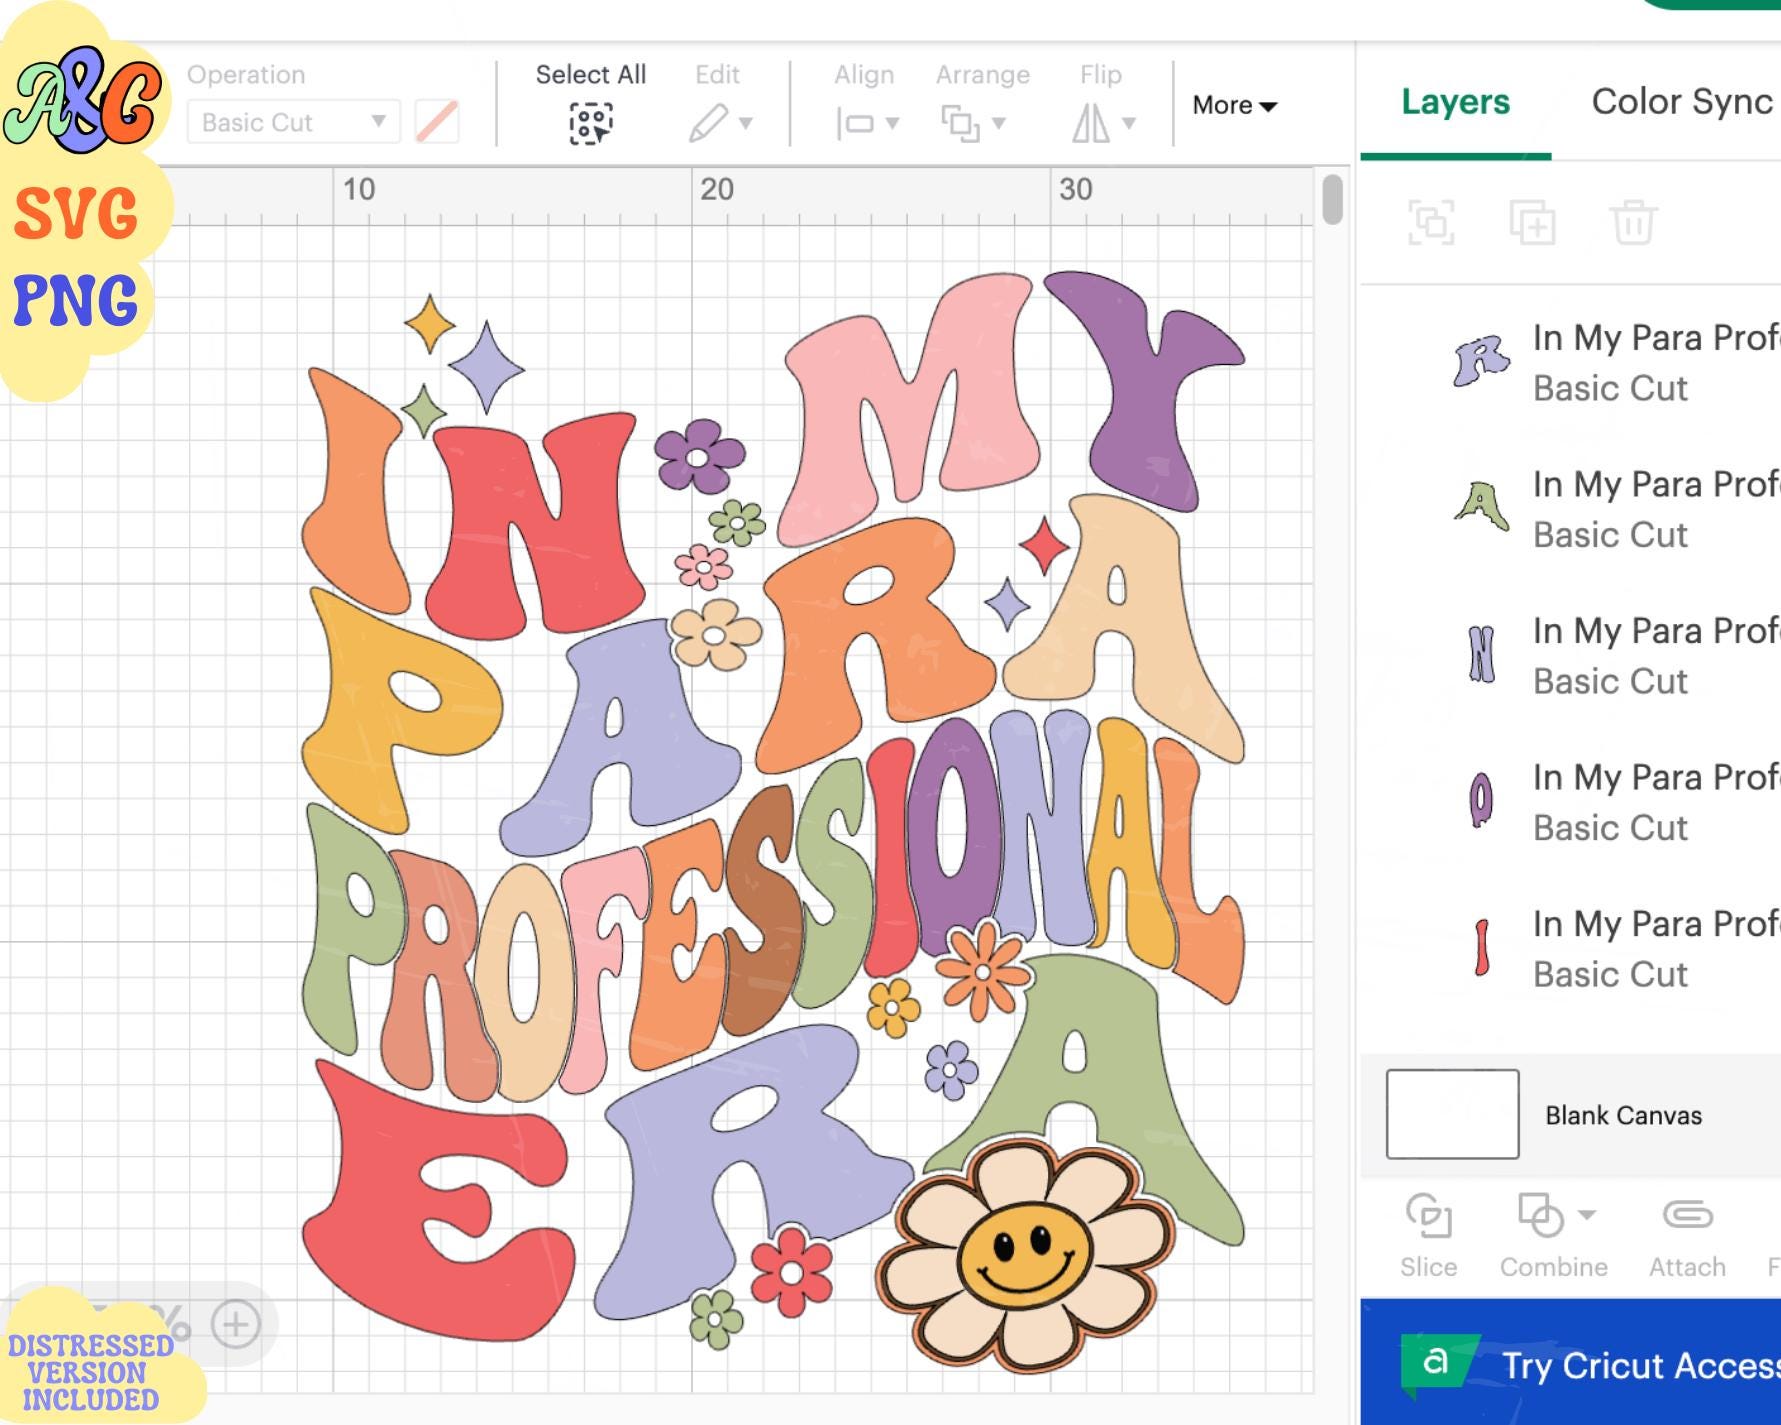Select the green A layer thumbnail

pyautogui.click(x=1481, y=506)
